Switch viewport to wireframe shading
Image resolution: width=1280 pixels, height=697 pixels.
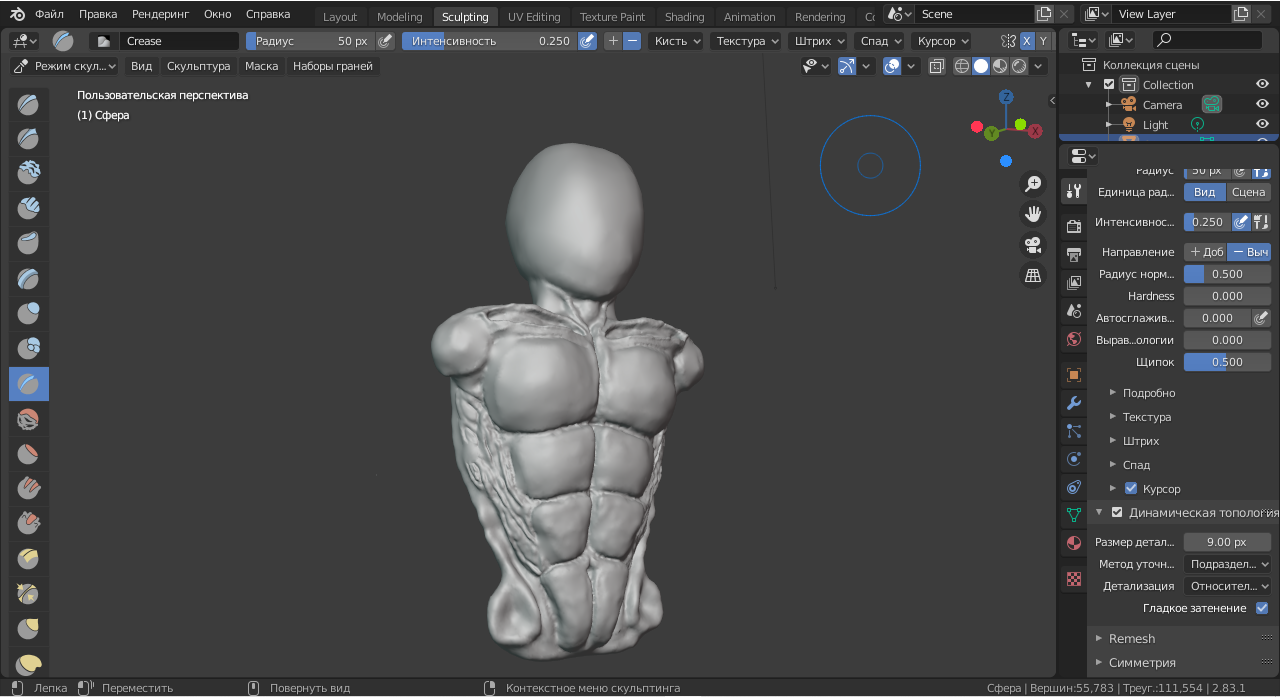(x=962, y=66)
